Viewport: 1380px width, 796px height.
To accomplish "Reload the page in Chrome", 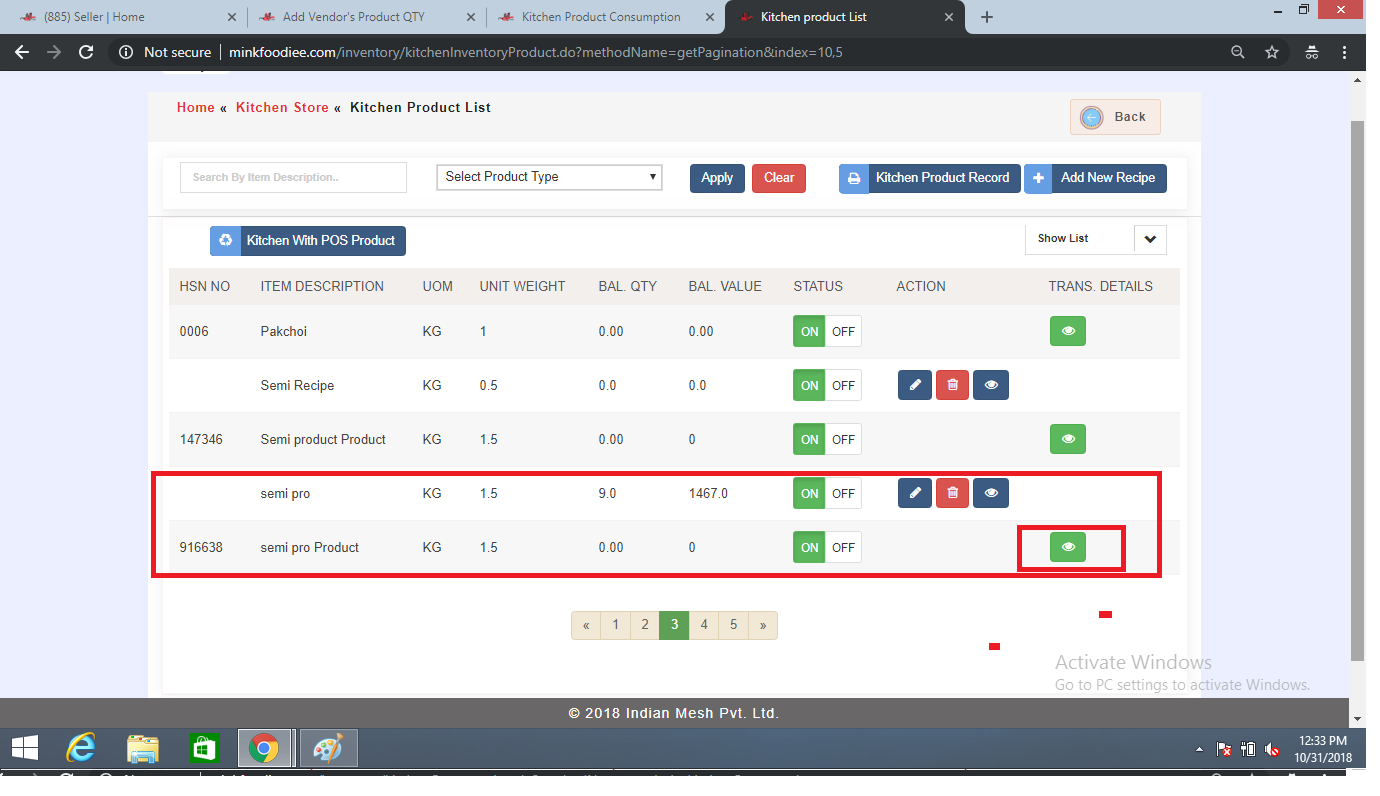I will click(x=86, y=52).
